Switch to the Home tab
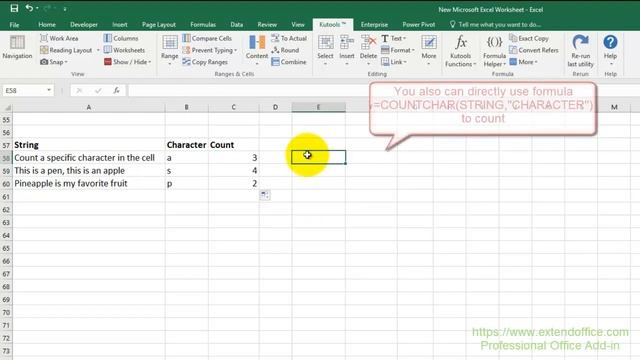640x360 pixels. (x=47, y=24)
